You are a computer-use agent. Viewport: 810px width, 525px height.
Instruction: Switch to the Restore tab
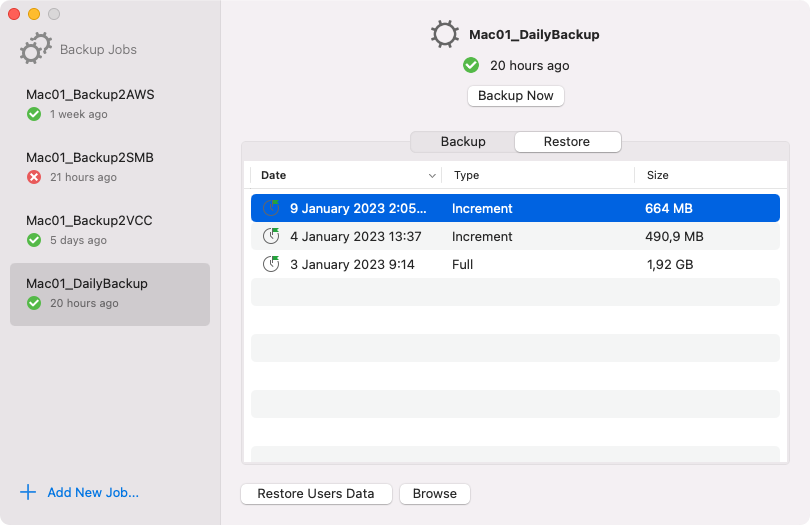coord(567,142)
